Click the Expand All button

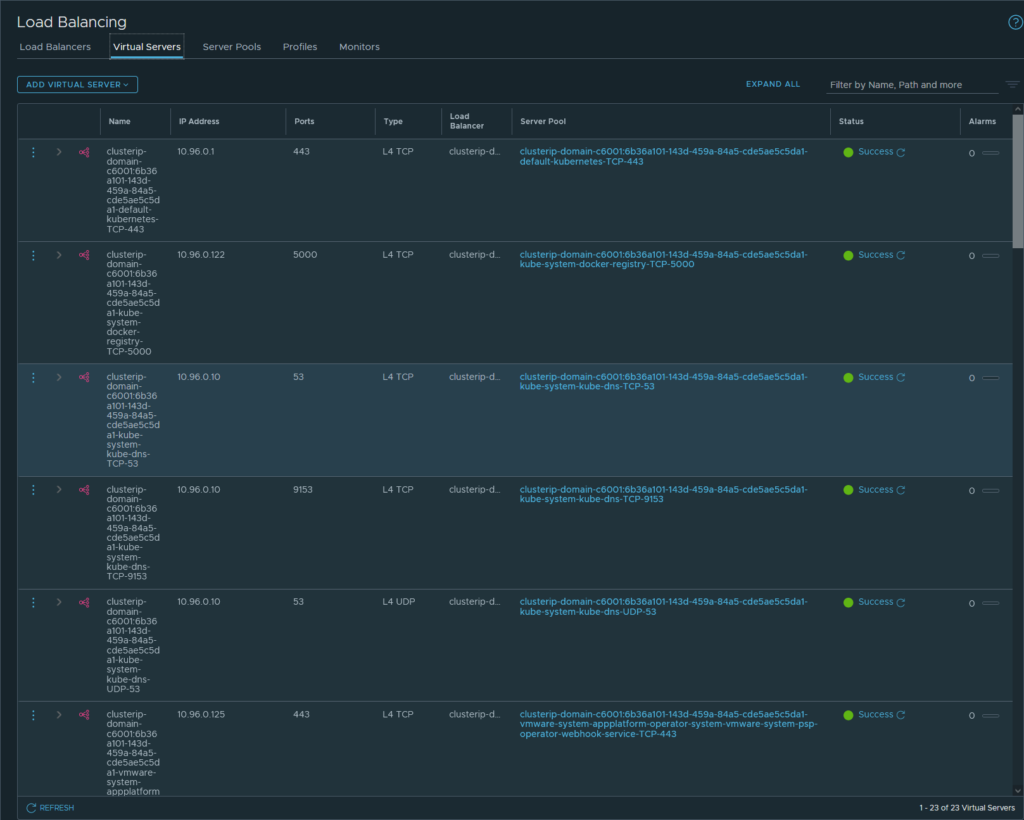click(773, 84)
